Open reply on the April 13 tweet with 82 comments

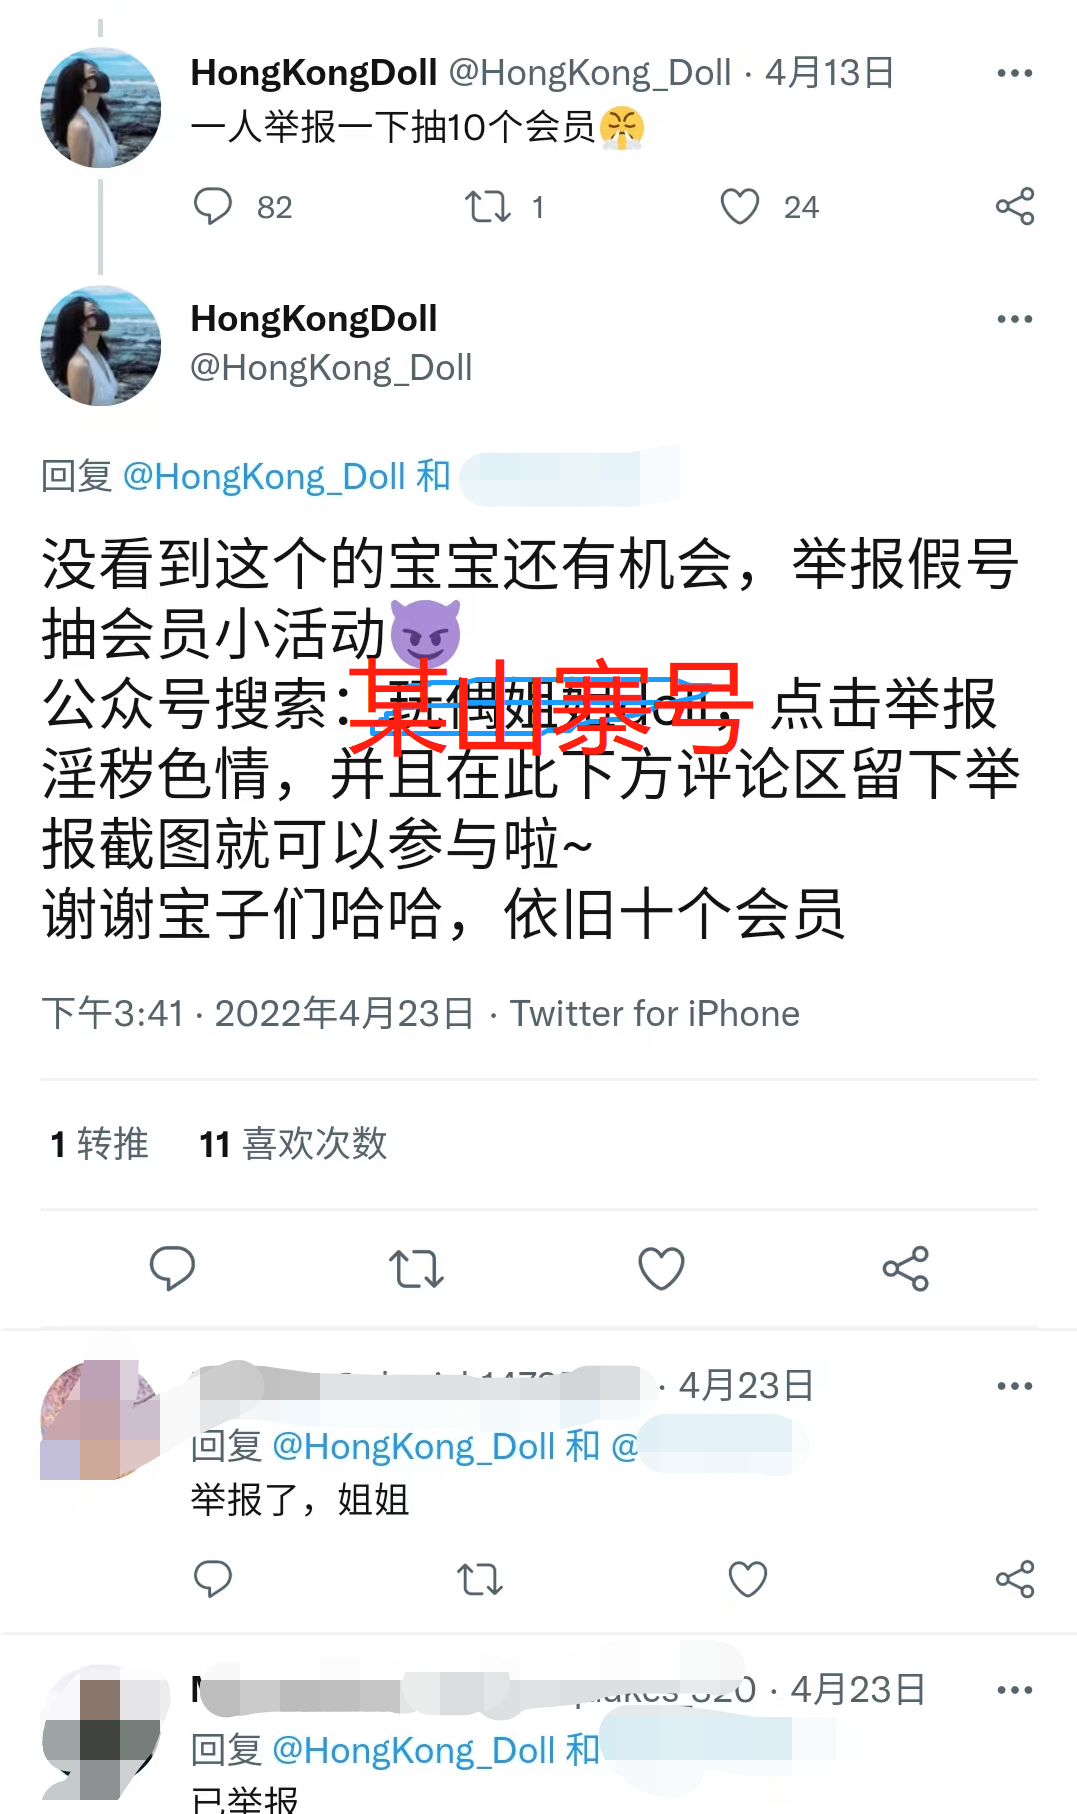click(212, 206)
